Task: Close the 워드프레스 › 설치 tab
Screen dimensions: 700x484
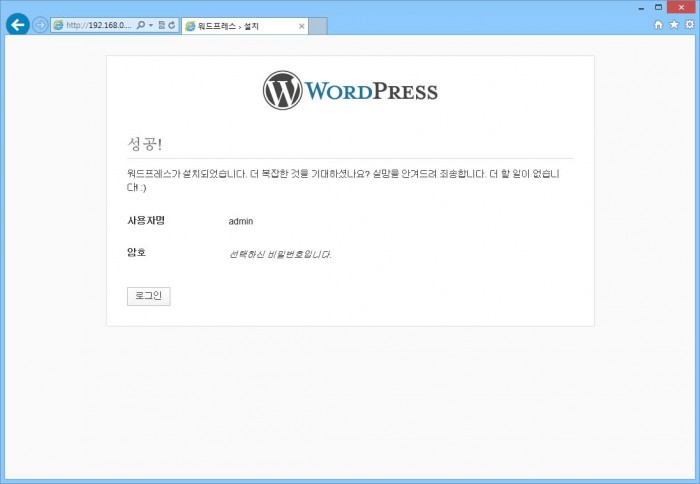Action: pyautogui.click(x=302, y=26)
